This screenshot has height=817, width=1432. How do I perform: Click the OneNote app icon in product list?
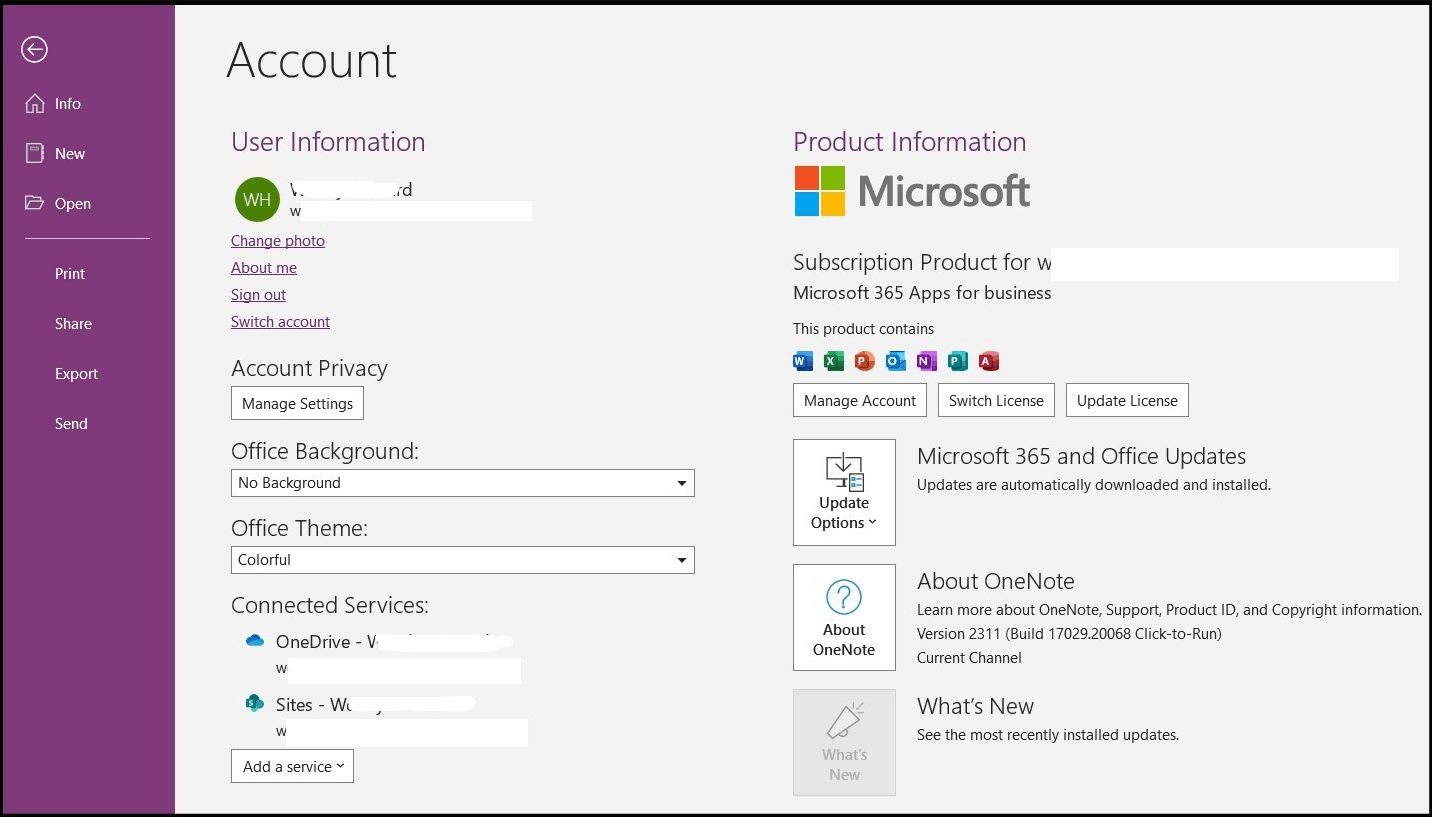click(927, 361)
